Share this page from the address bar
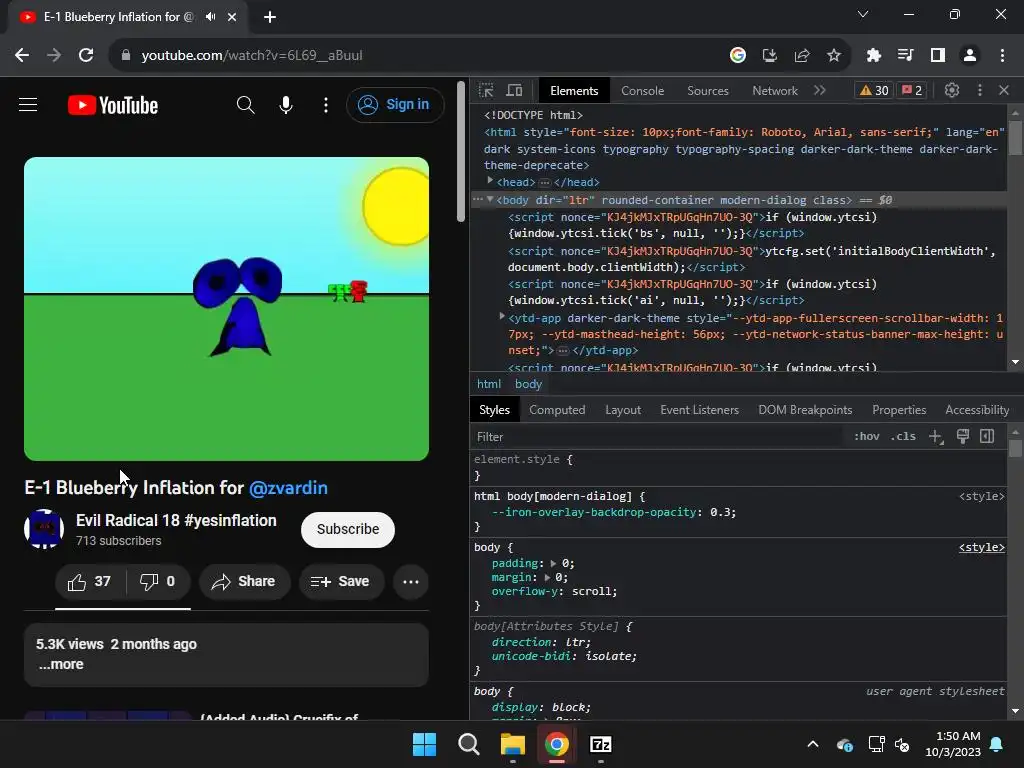Viewport: 1024px width, 768px height. (802, 55)
